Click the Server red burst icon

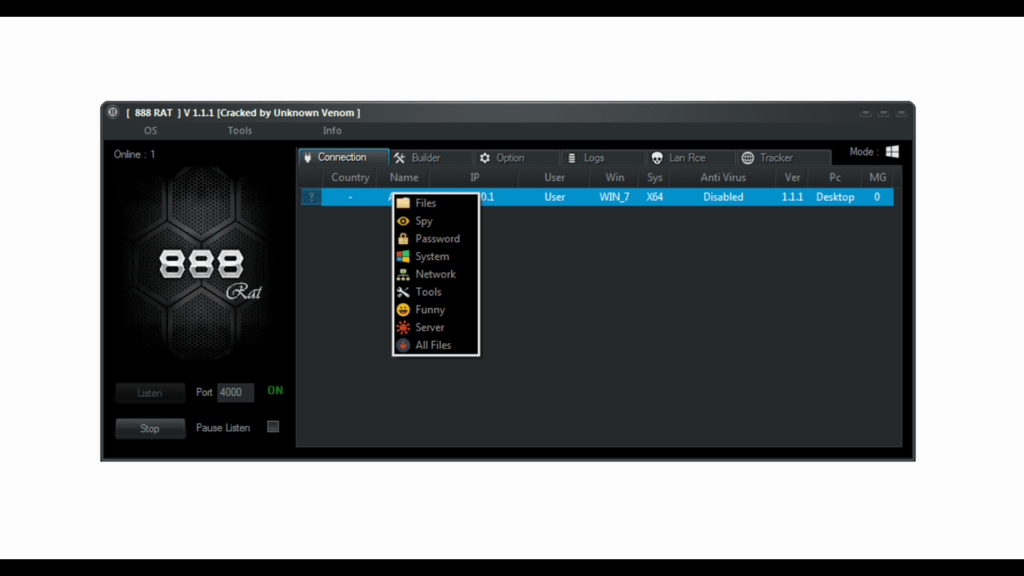point(403,327)
